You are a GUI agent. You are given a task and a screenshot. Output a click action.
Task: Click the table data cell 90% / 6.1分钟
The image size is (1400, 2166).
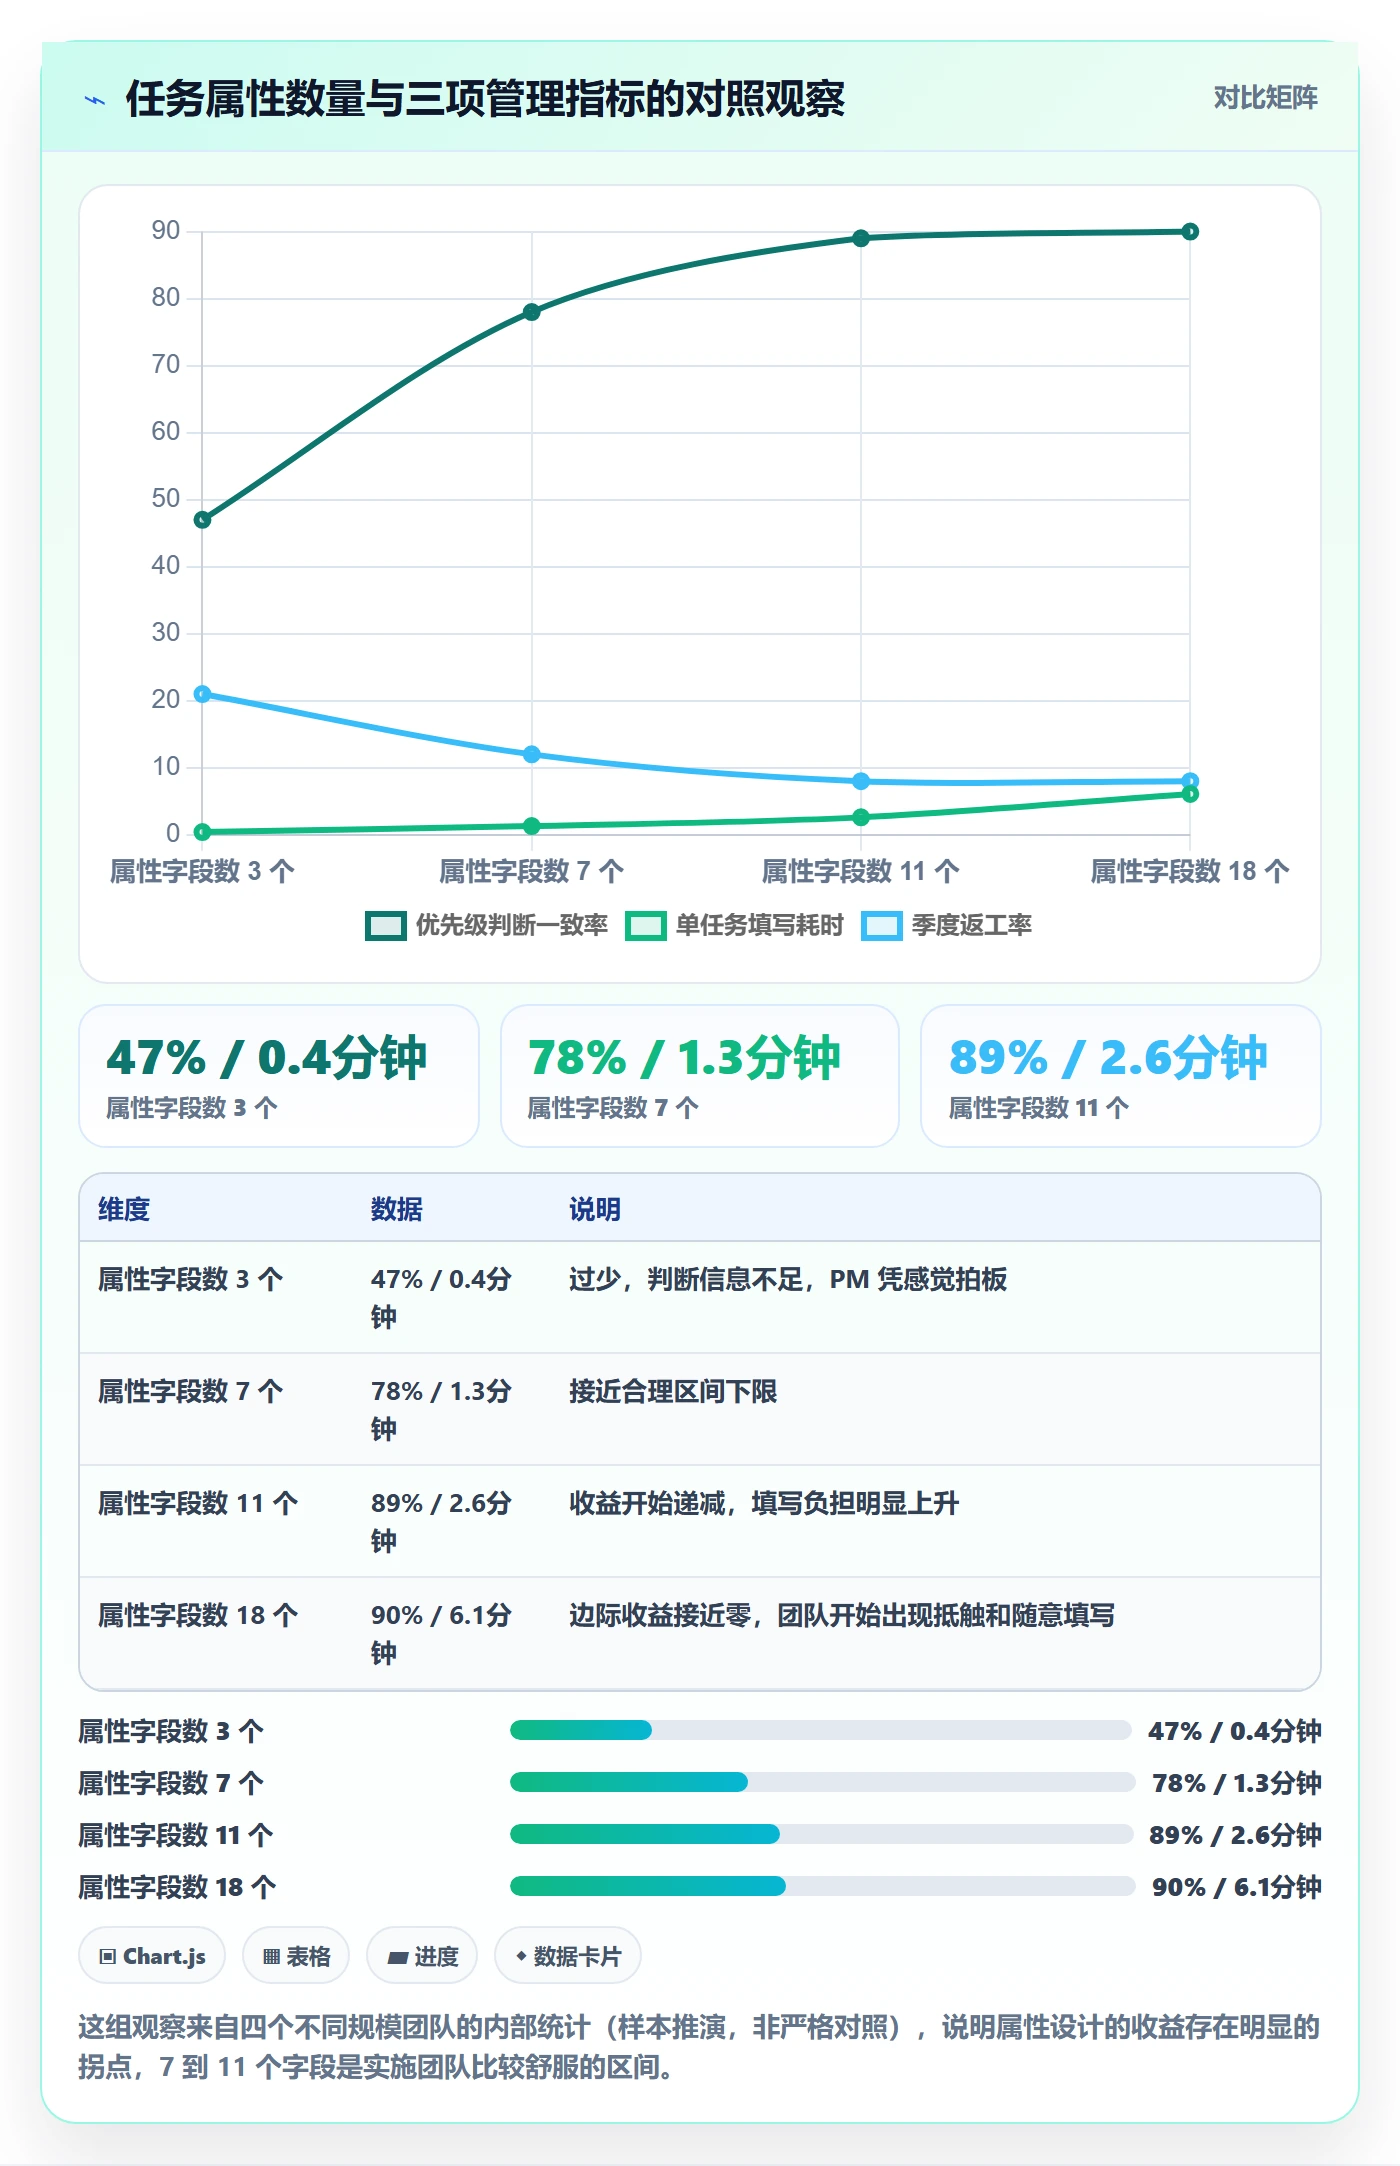coord(441,1634)
